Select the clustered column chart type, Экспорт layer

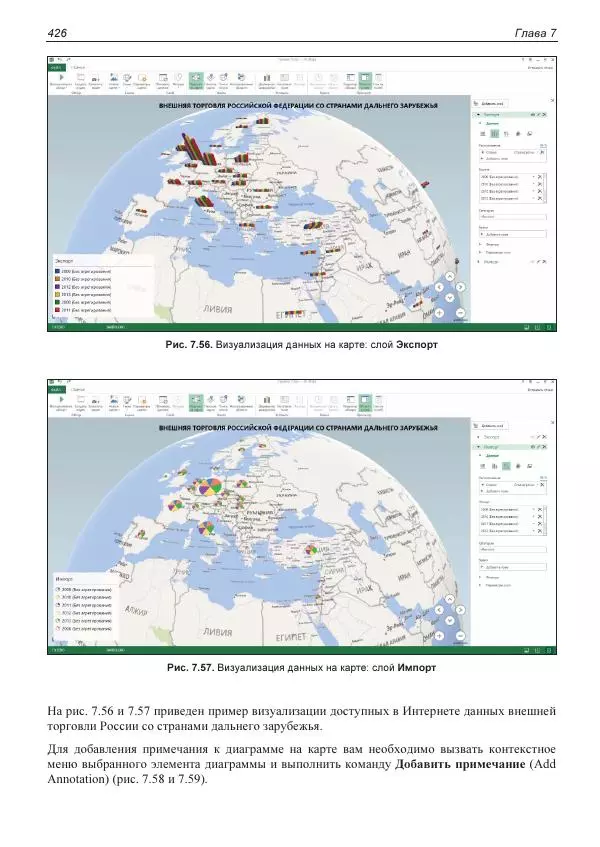click(494, 133)
